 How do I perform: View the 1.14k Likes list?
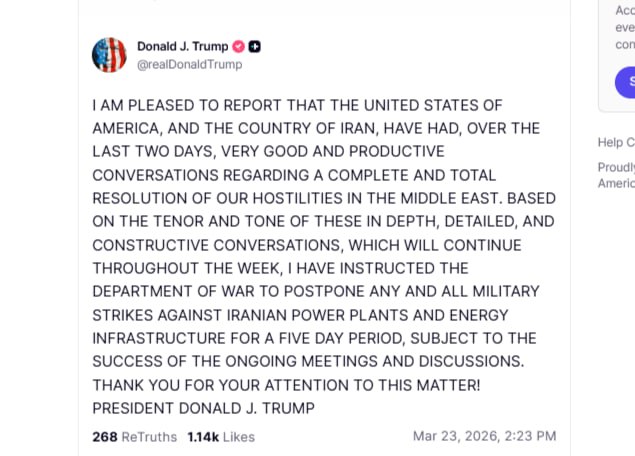221,436
